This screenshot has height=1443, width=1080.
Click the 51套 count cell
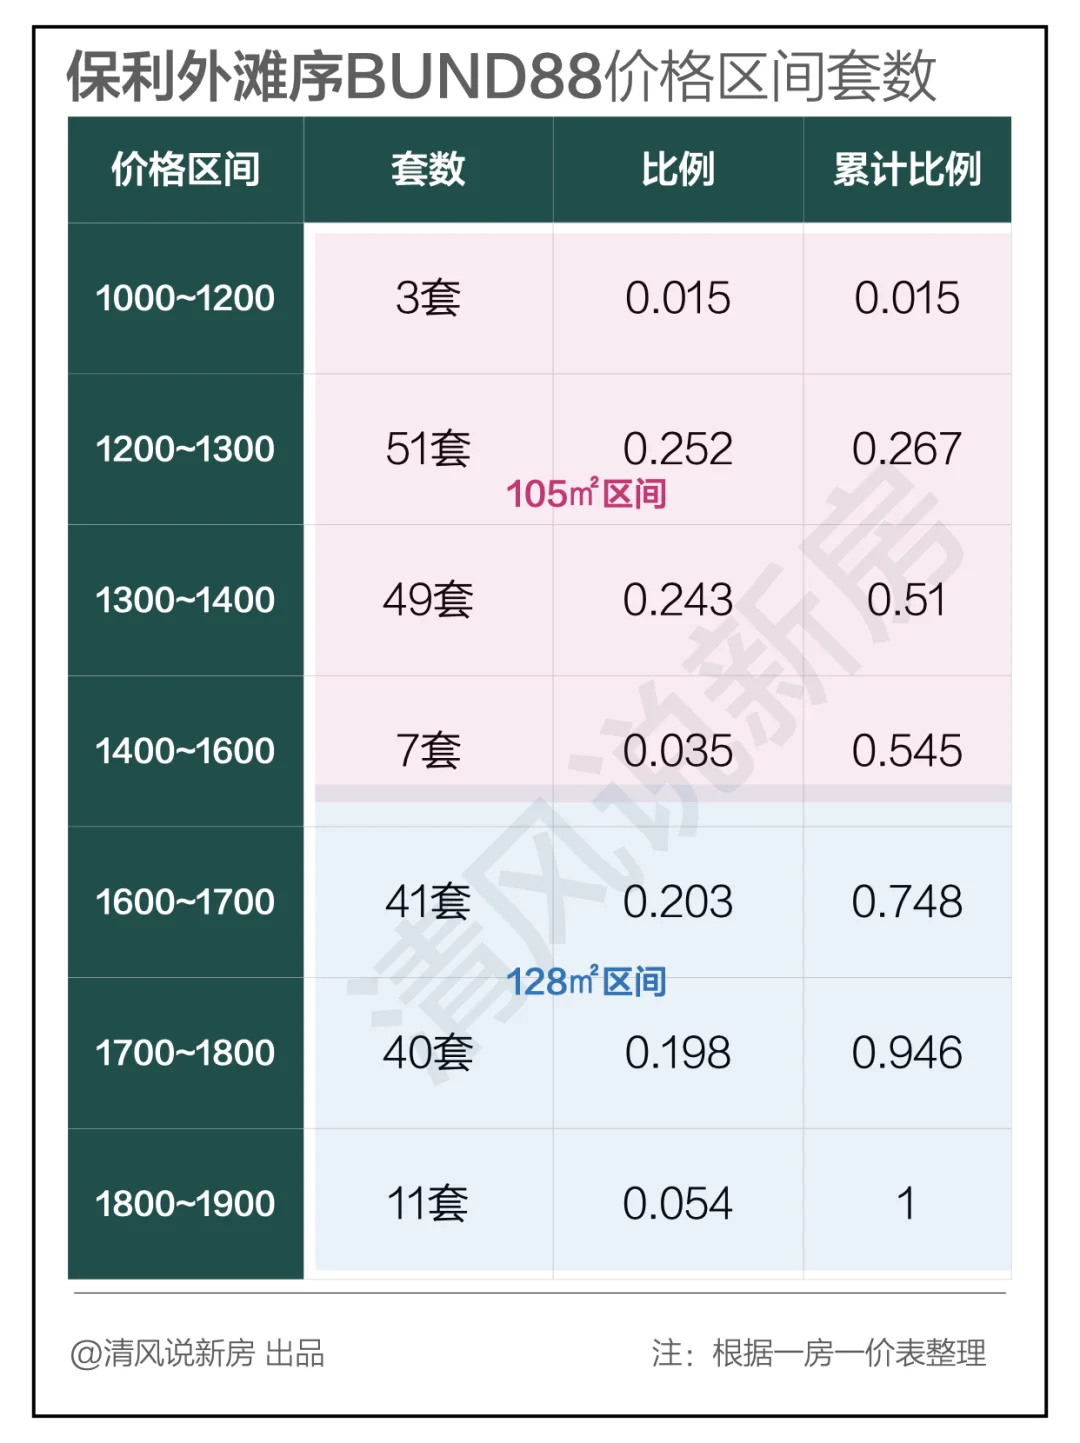click(x=428, y=449)
